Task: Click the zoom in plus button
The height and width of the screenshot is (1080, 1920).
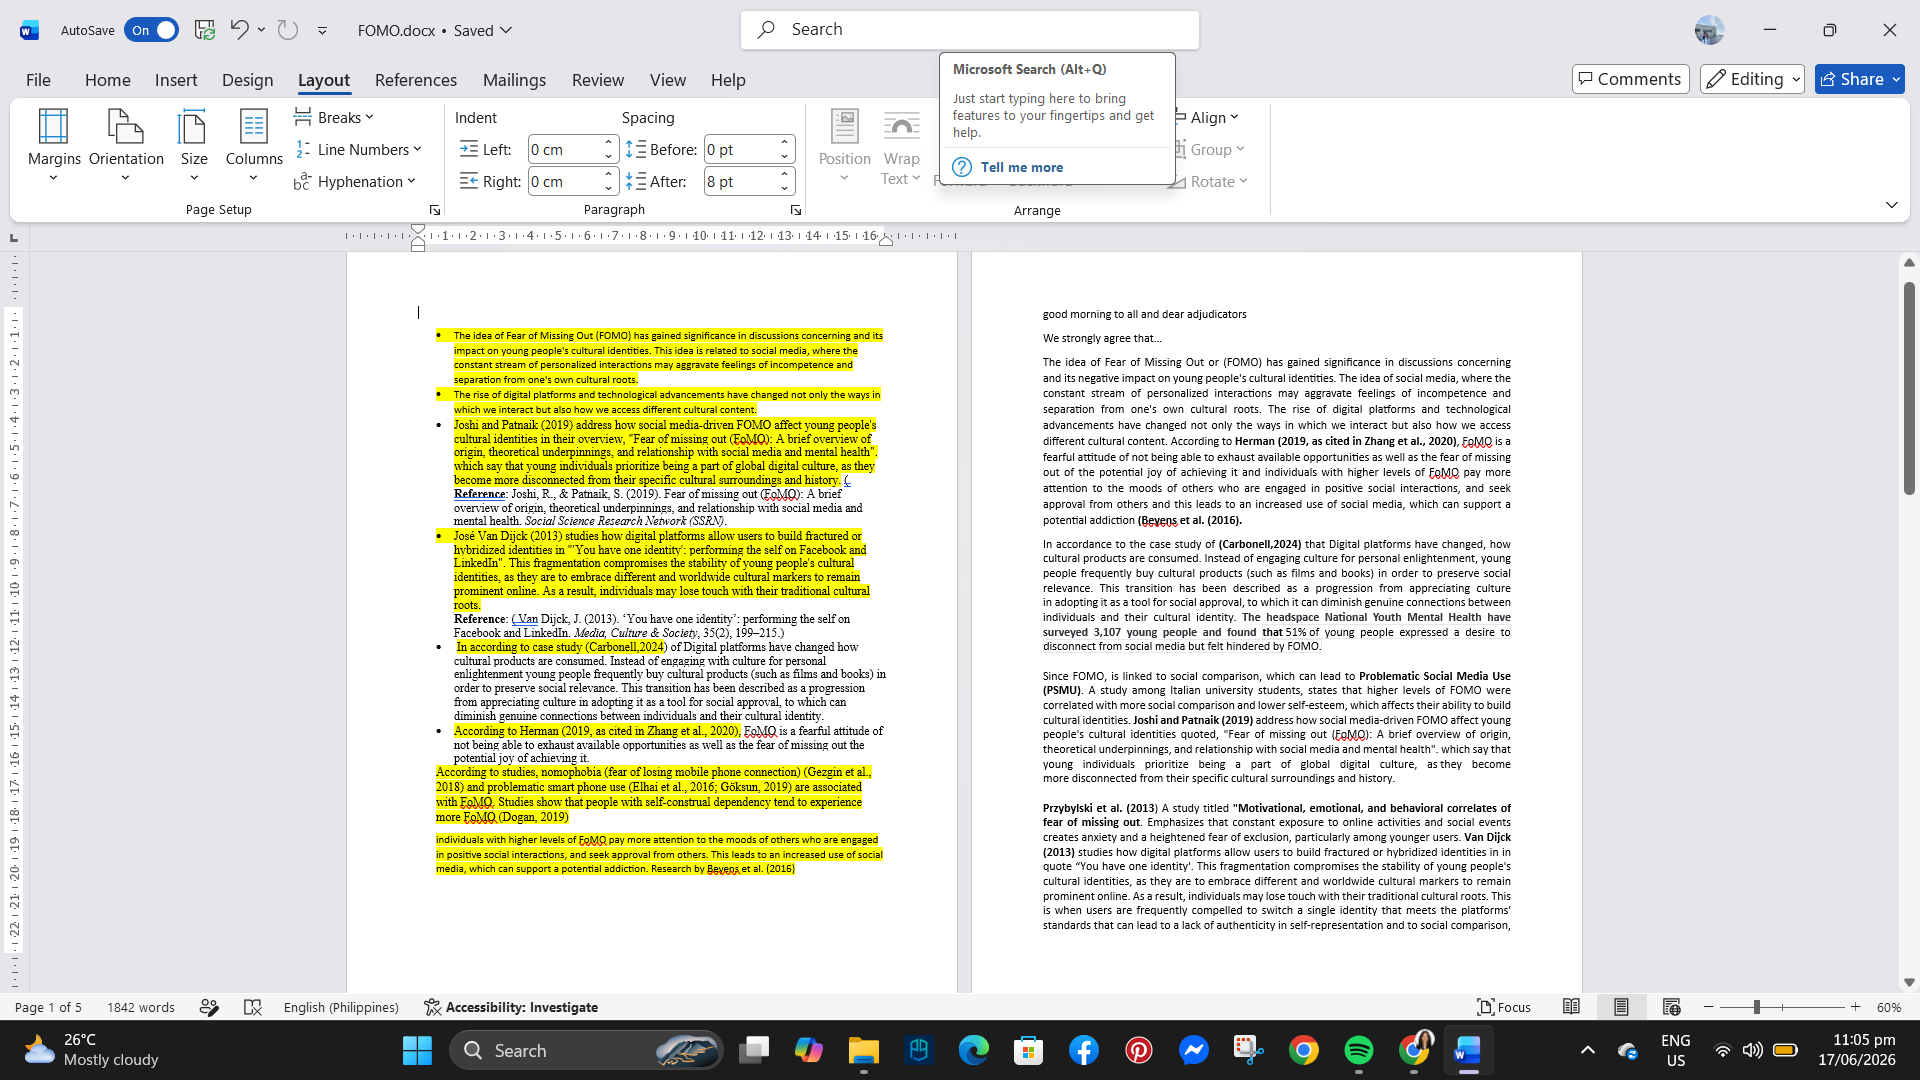Action: 1856,1007
